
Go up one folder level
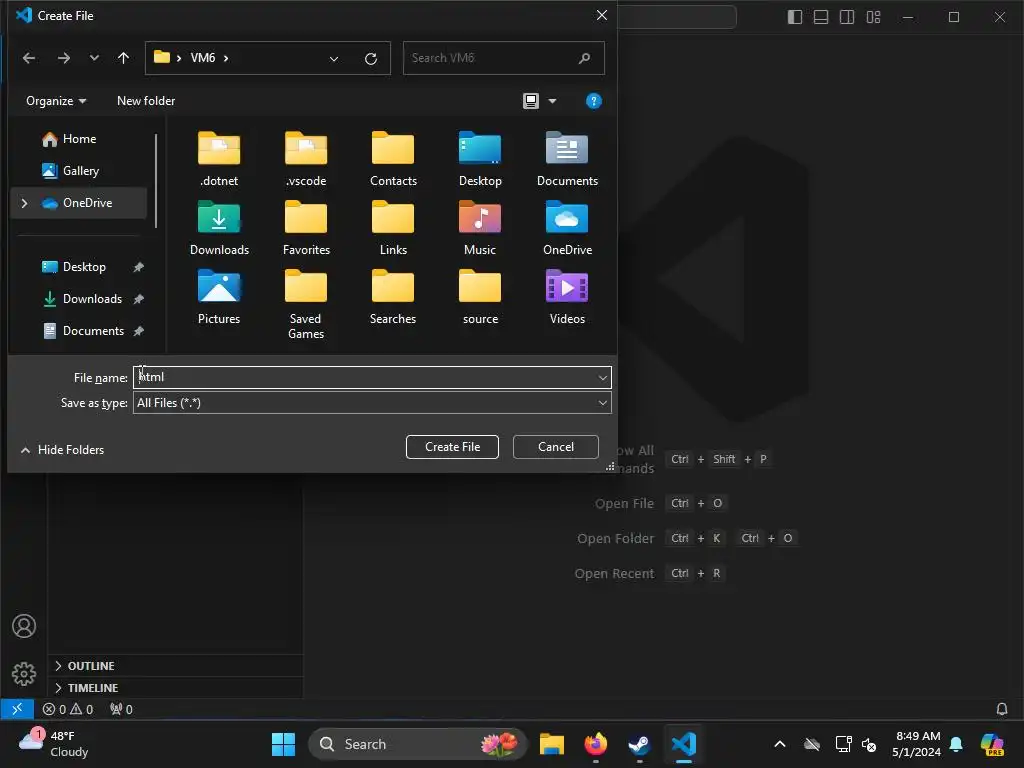point(123,58)
